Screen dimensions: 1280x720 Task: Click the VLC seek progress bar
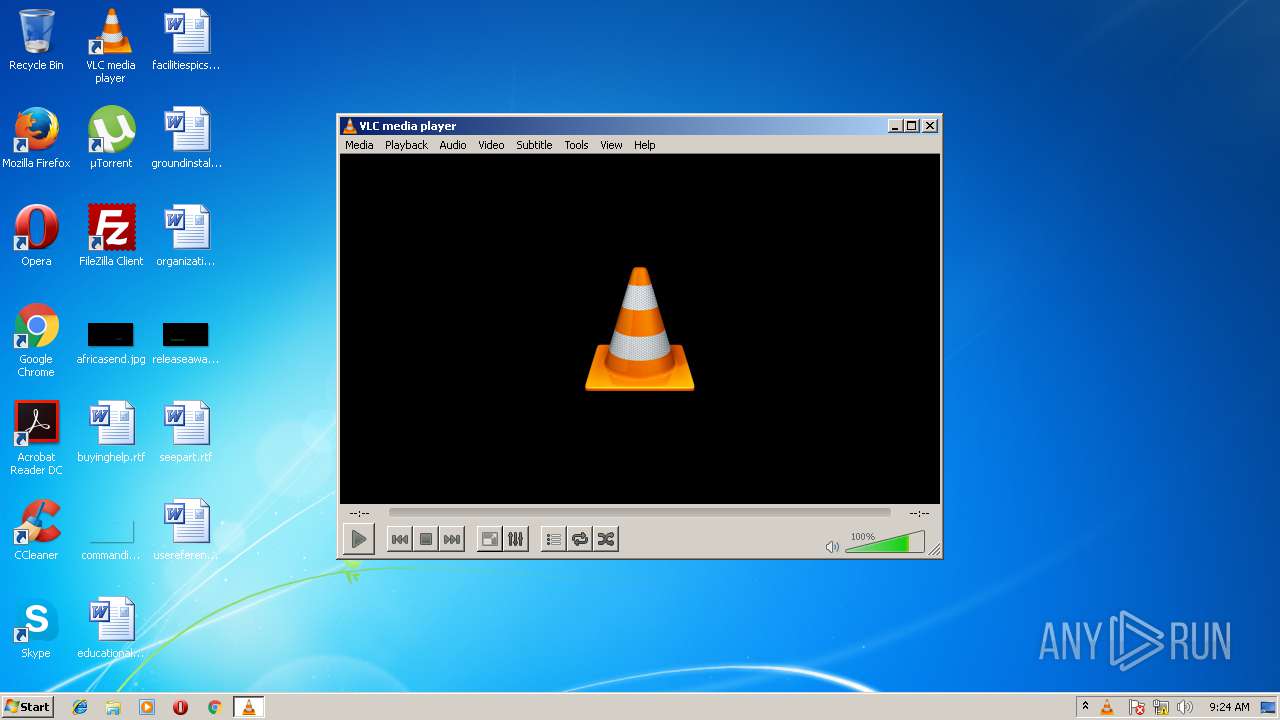tap(639, 512)
